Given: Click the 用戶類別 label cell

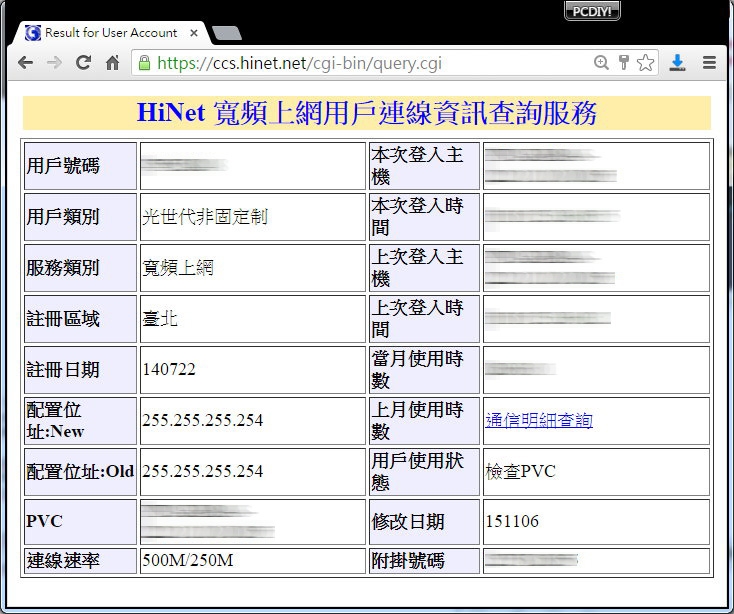Looking at the screenshot, I should point(80,217).
